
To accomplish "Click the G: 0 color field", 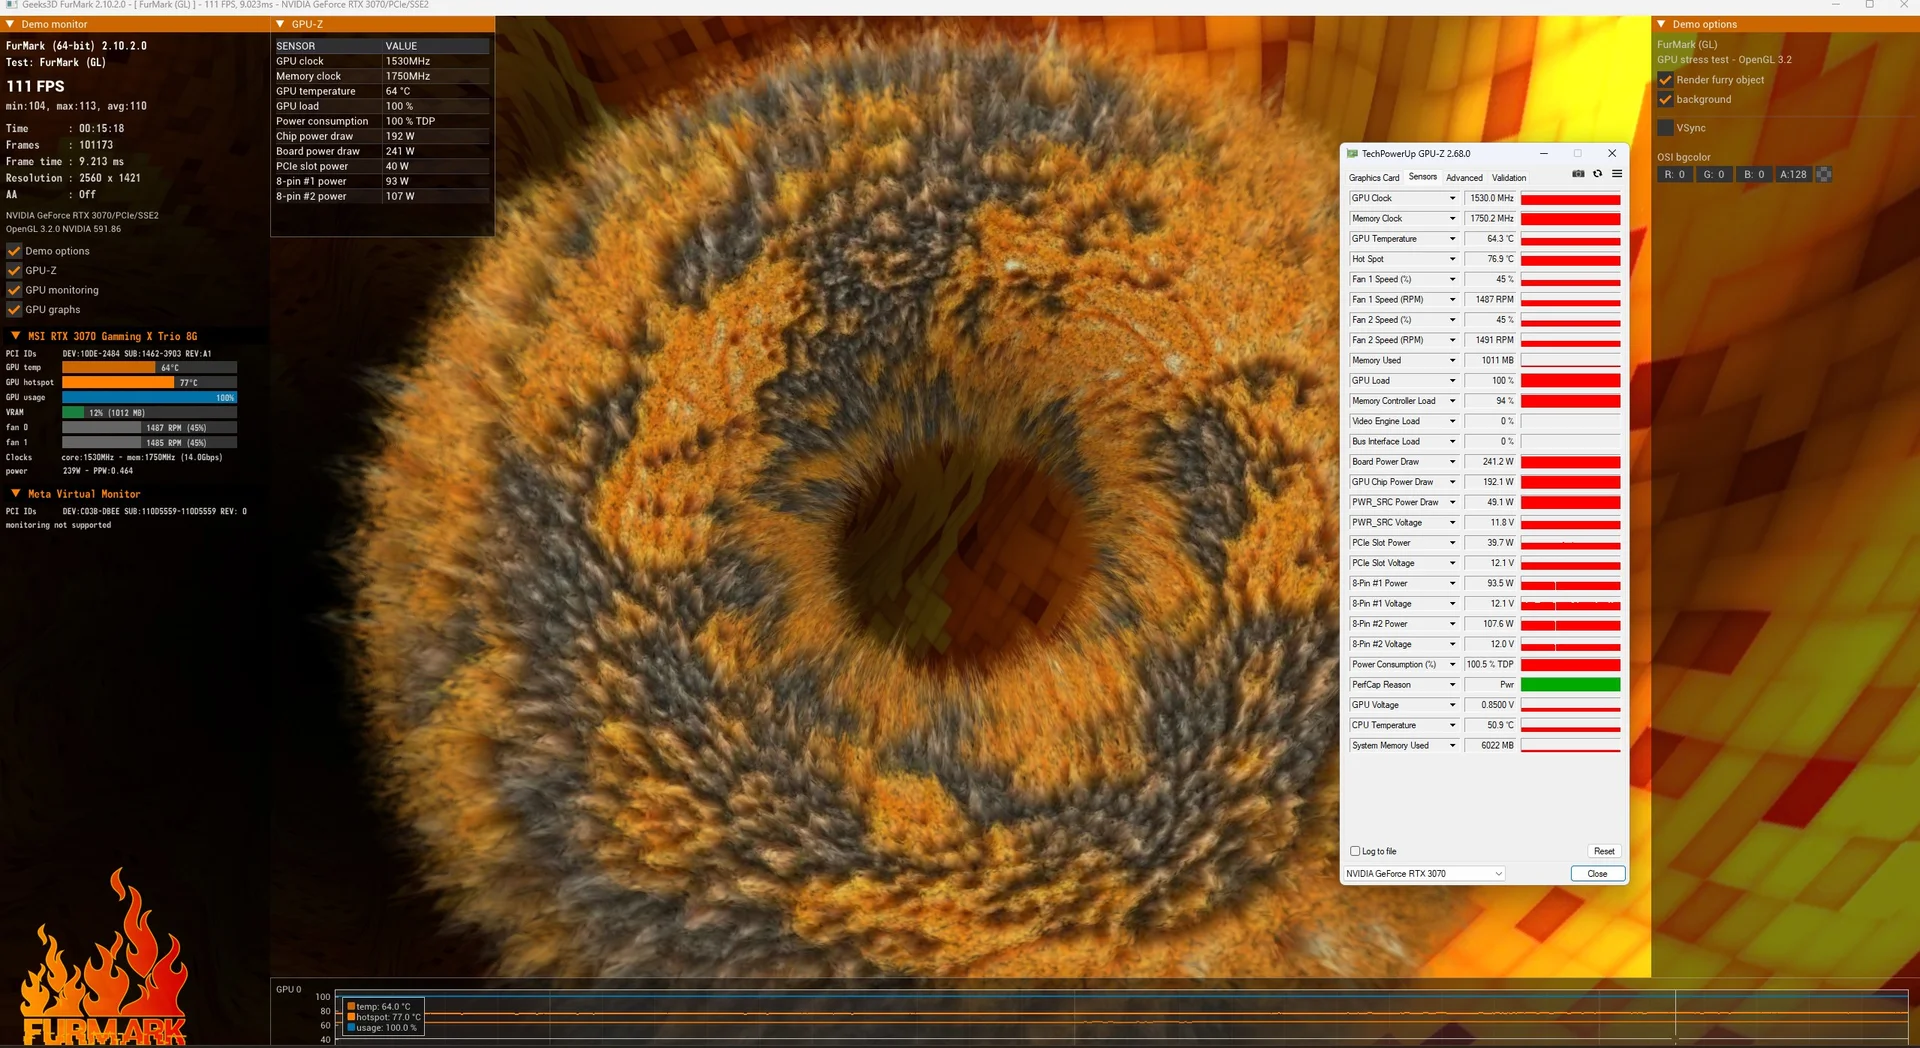I will (1715, 175).
